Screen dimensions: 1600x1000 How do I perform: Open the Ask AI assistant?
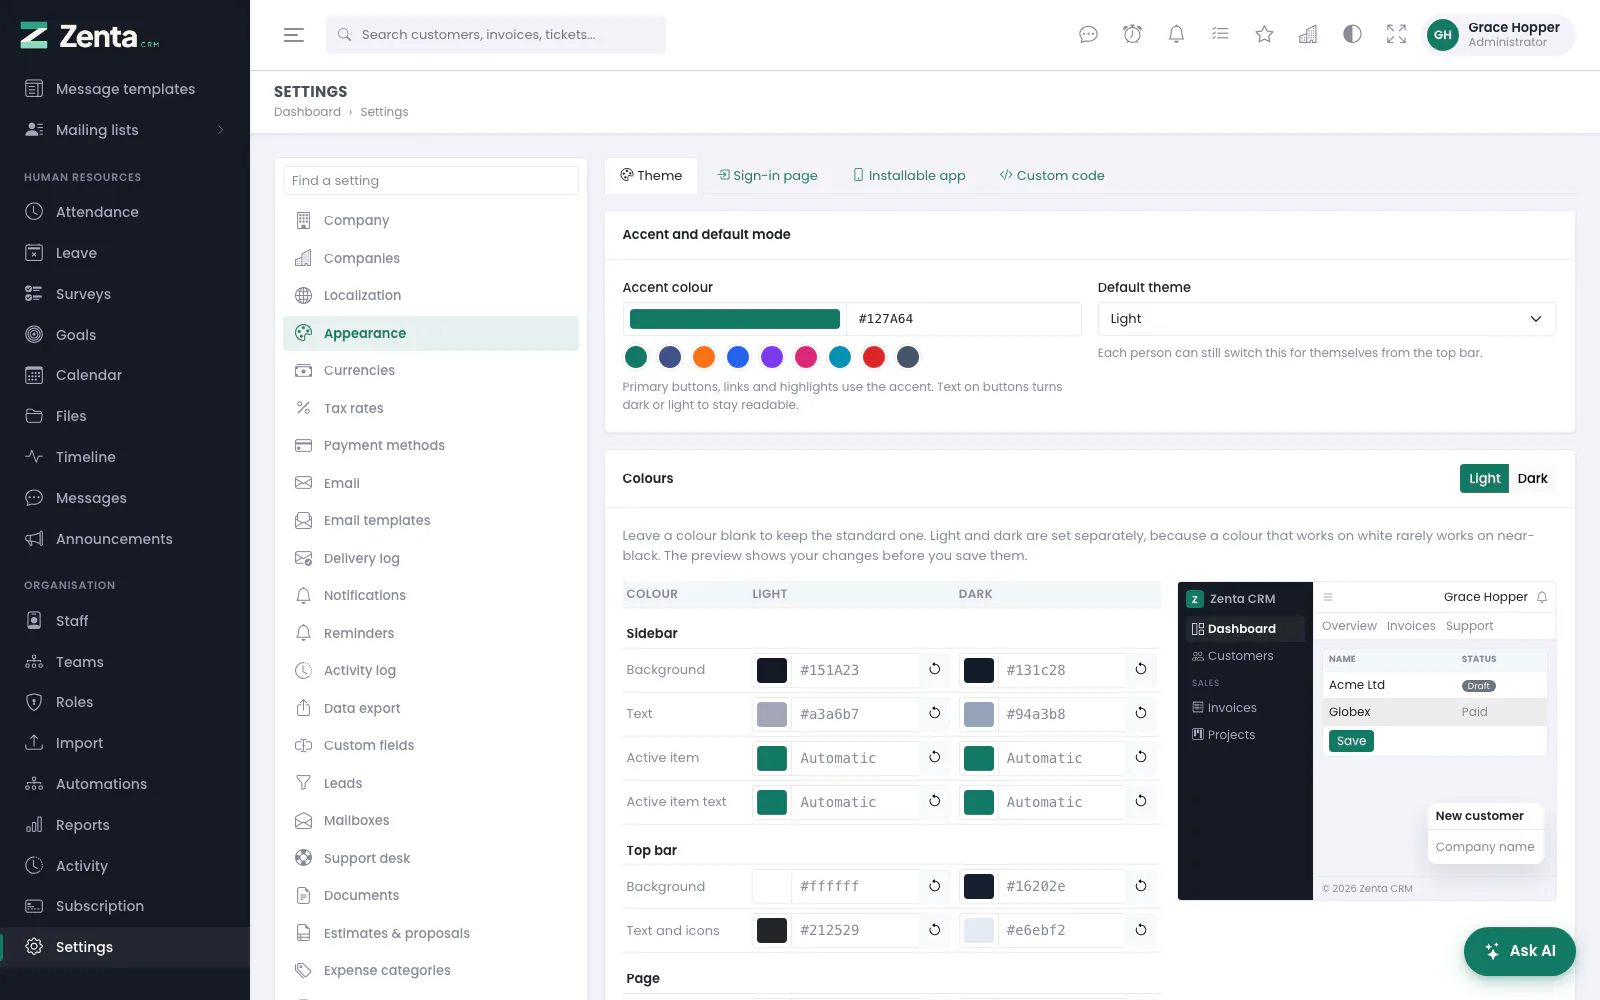[x=1520, y=951]
